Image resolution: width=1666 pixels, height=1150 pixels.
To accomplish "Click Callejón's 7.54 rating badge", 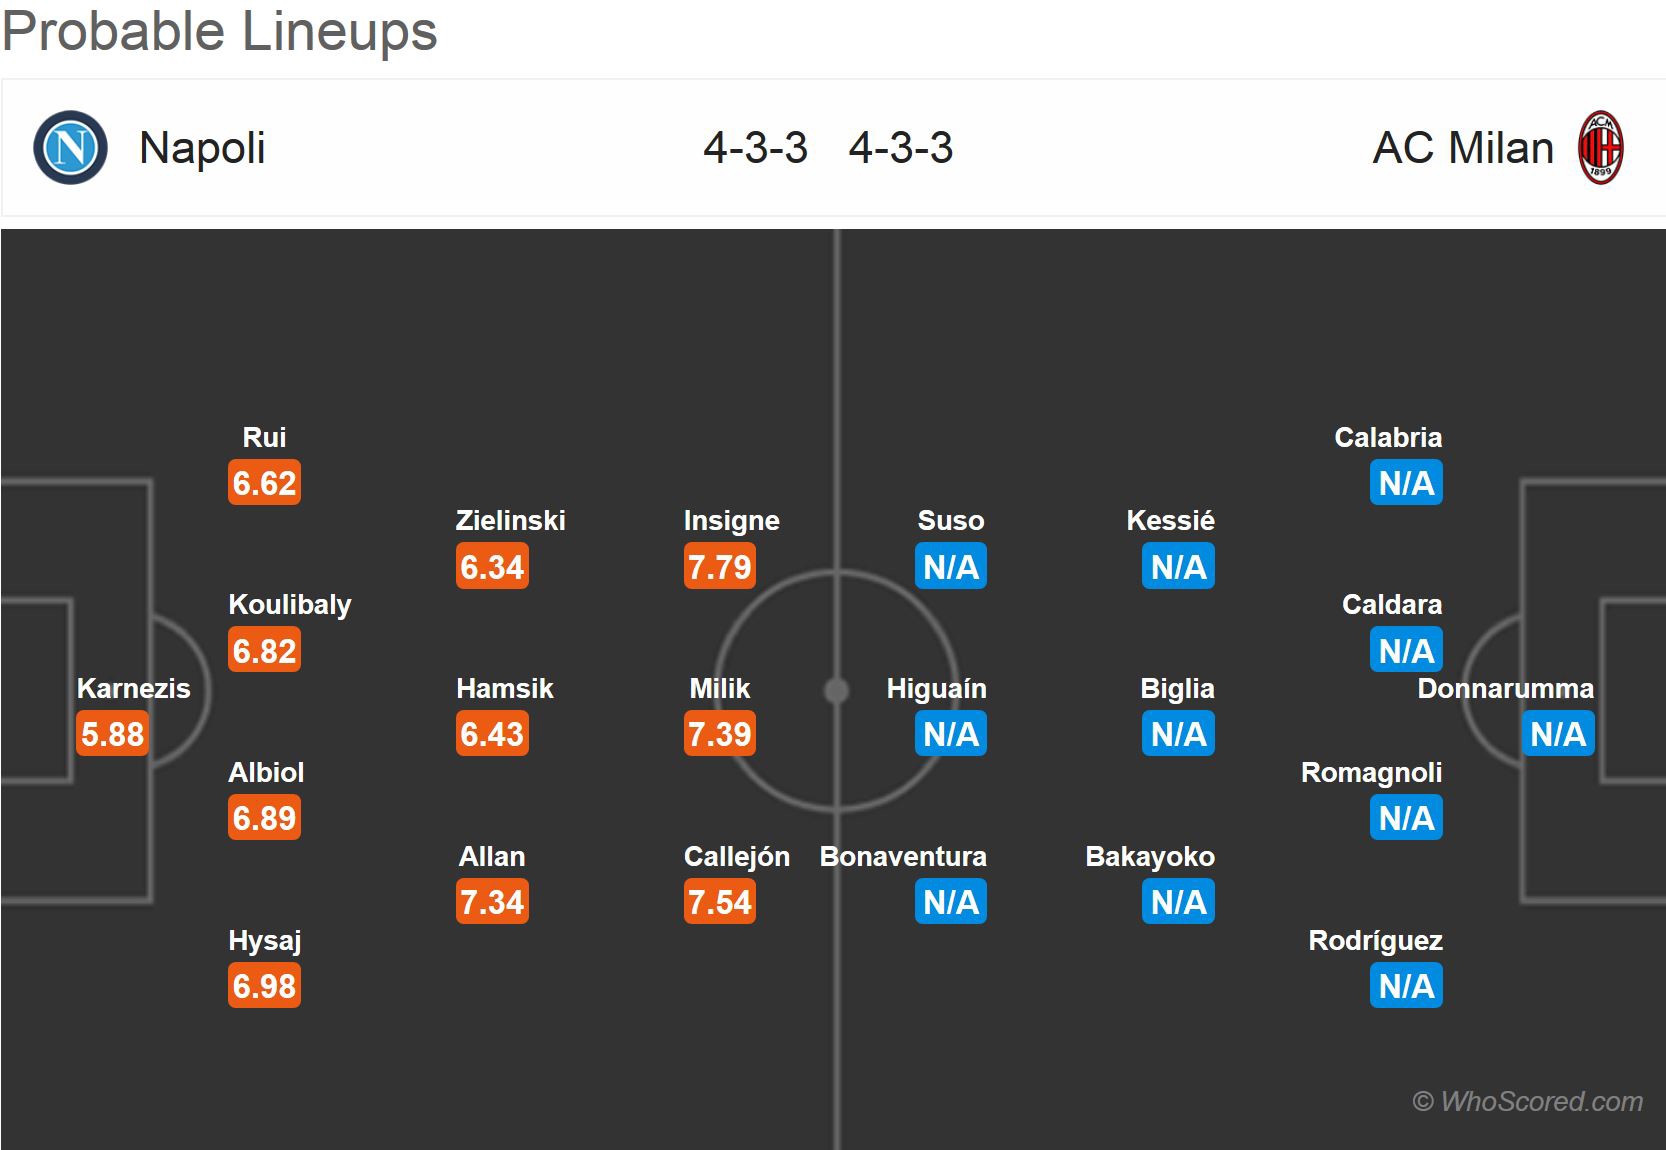I will coord(719,902).
